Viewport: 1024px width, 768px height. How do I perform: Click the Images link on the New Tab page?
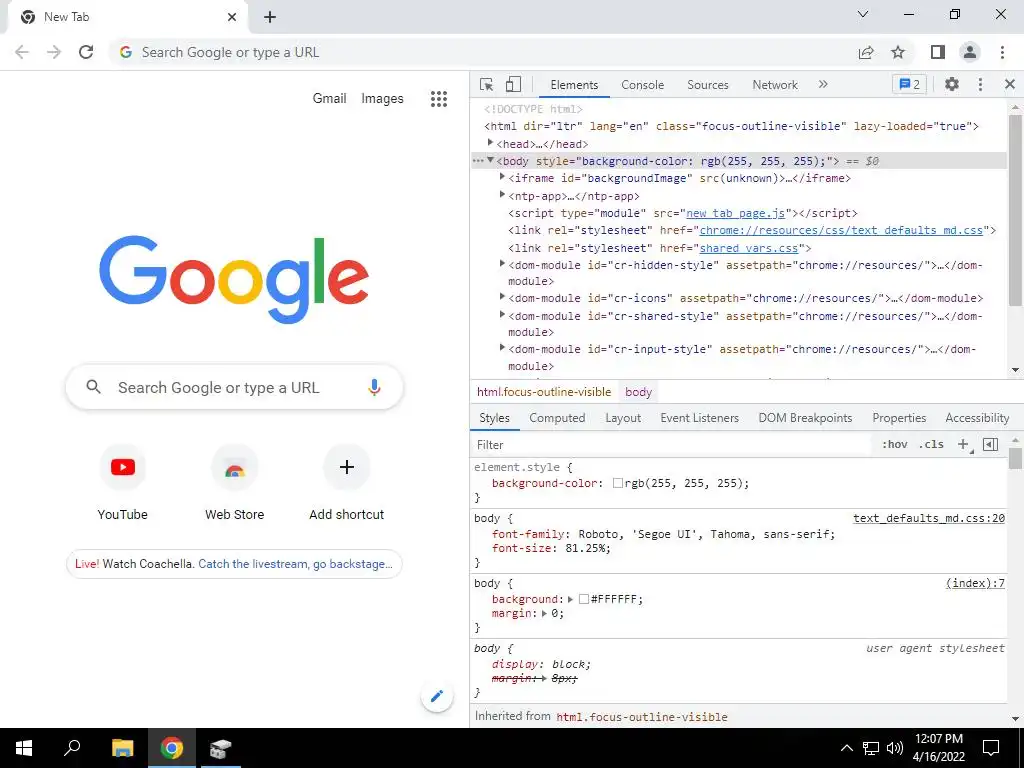[x=382, y=99]
